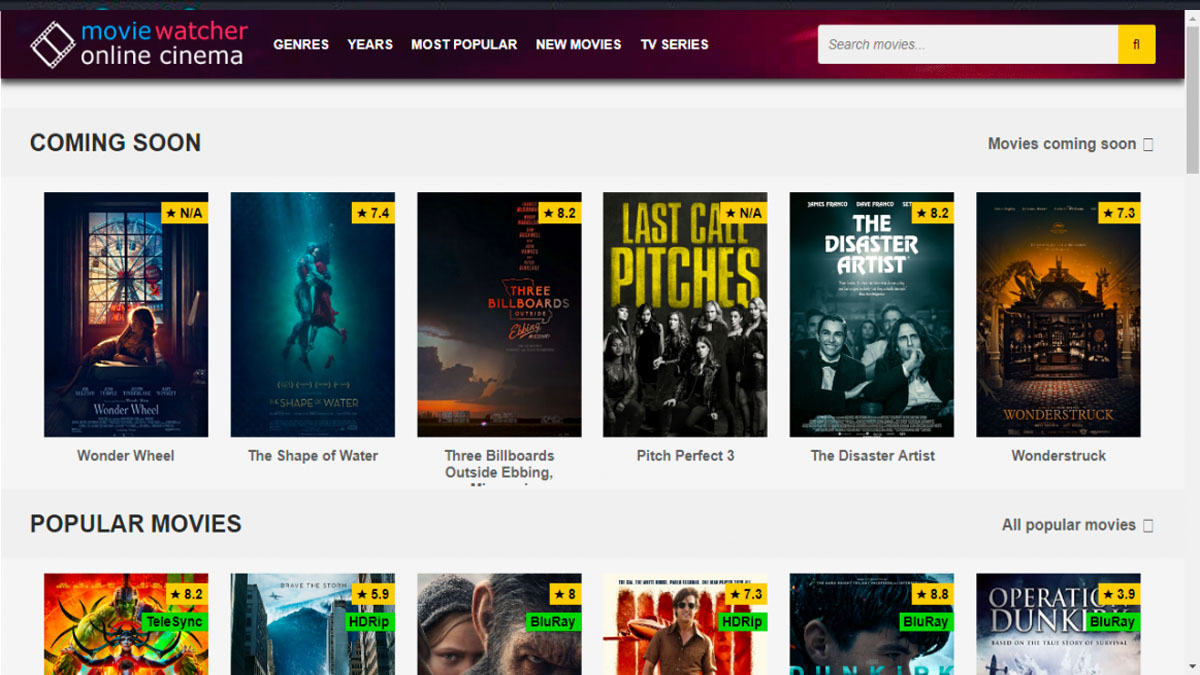The width and height of the screenshot is (1200, 675).
Task: Click the 7.4 star rating badge
Action: (373, 213)
